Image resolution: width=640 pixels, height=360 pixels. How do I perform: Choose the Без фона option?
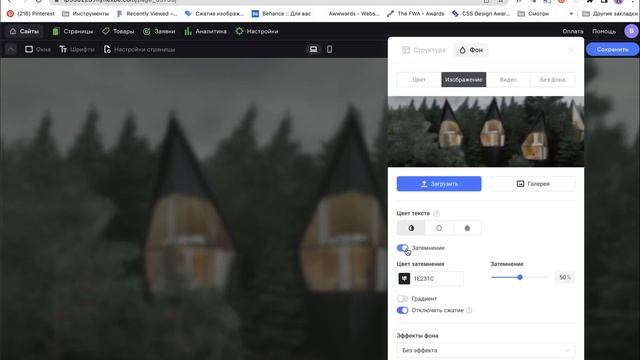553,80
